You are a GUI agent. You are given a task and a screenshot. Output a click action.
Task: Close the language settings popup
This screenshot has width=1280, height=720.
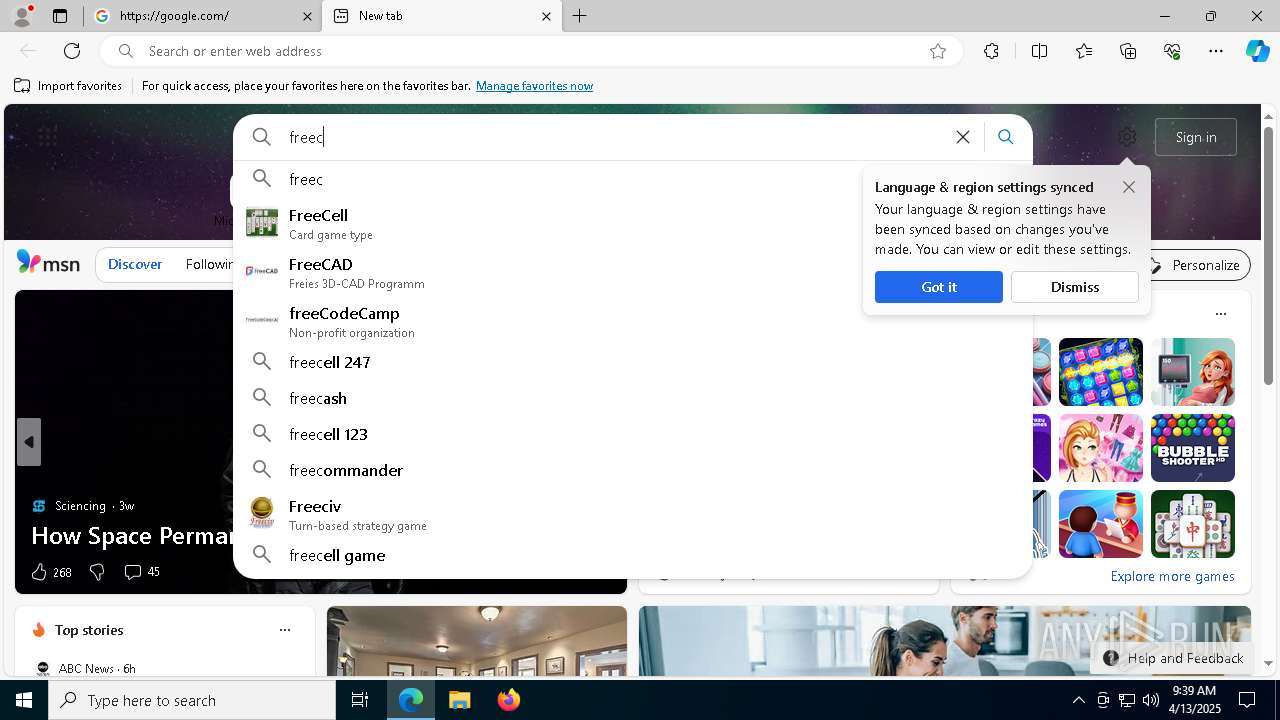[1129, 187]
